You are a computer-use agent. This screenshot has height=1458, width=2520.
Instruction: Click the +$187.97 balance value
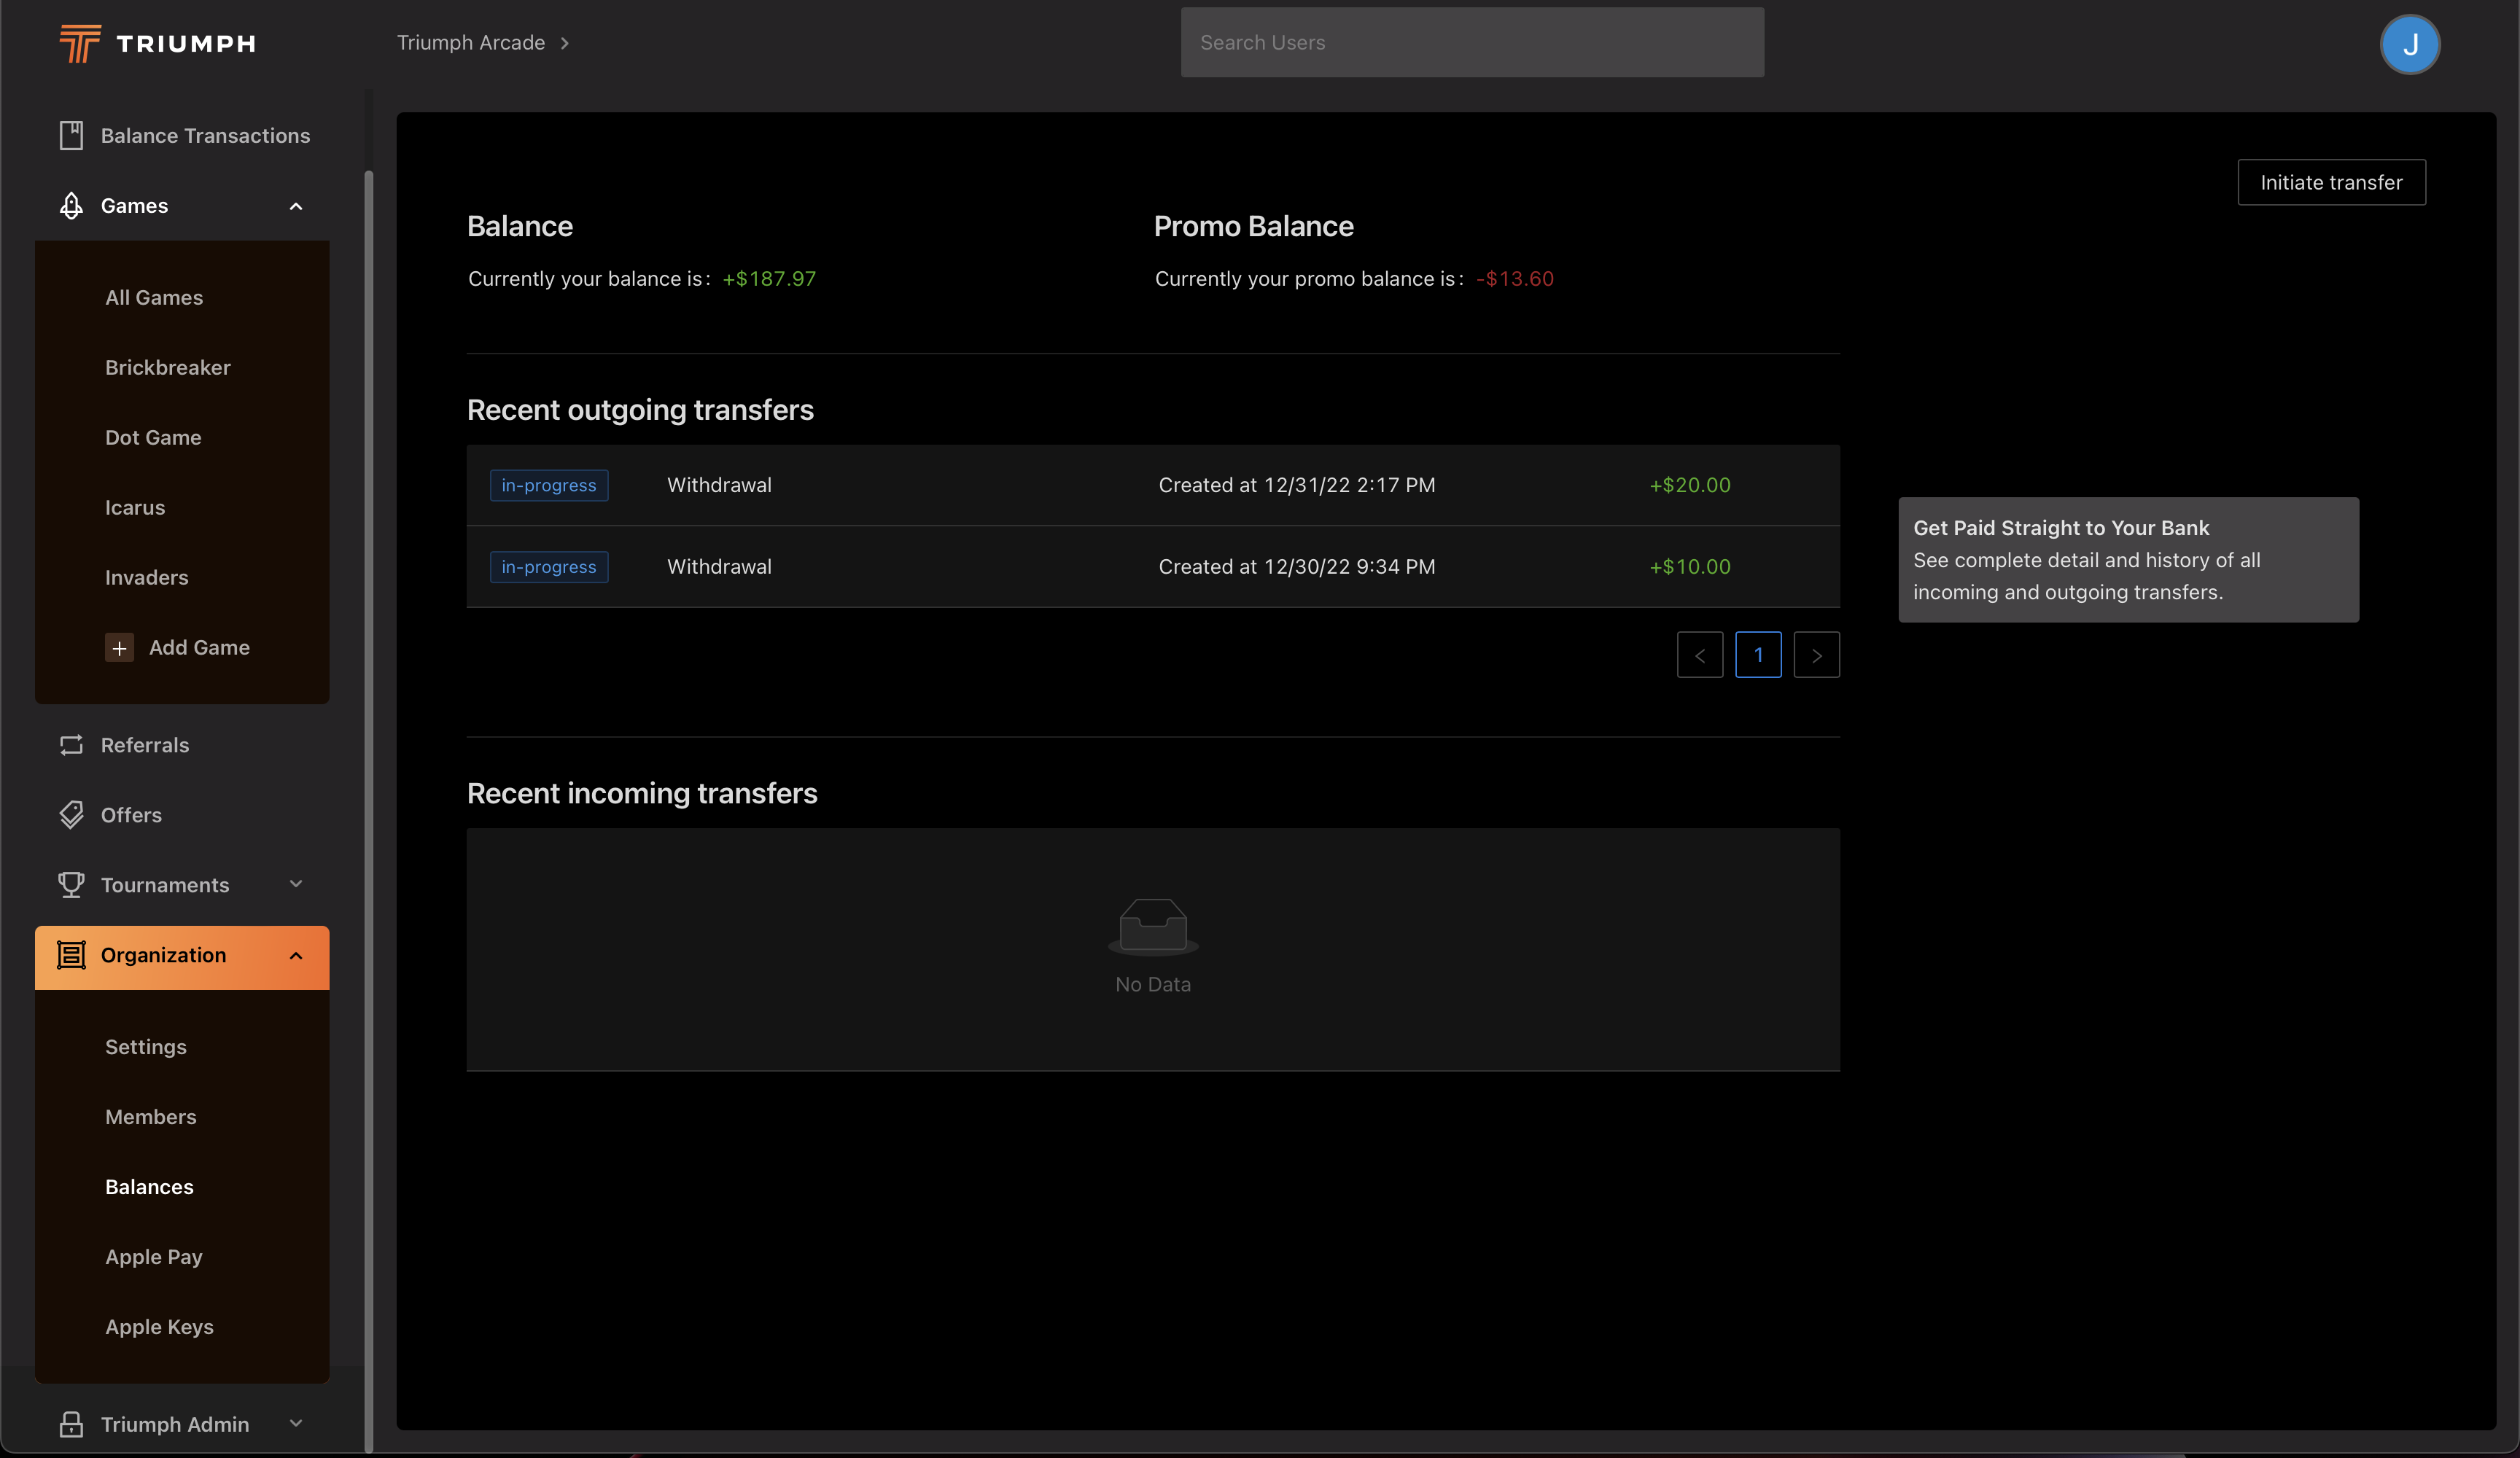[769, 279]
